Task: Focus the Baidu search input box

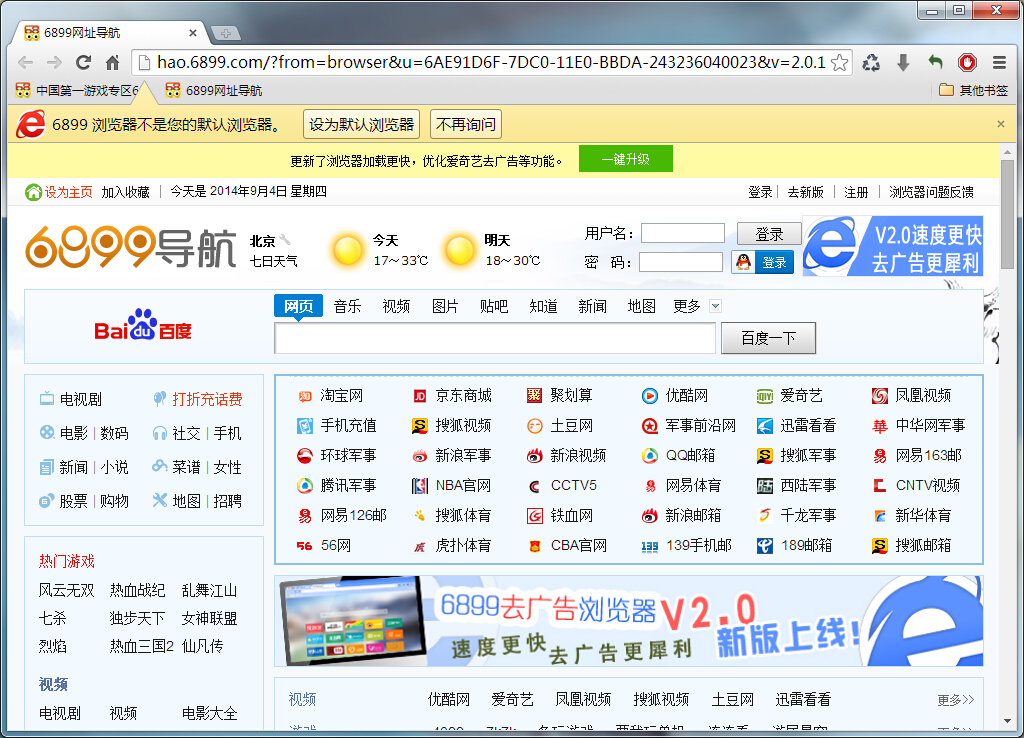Action: (495, 338)
